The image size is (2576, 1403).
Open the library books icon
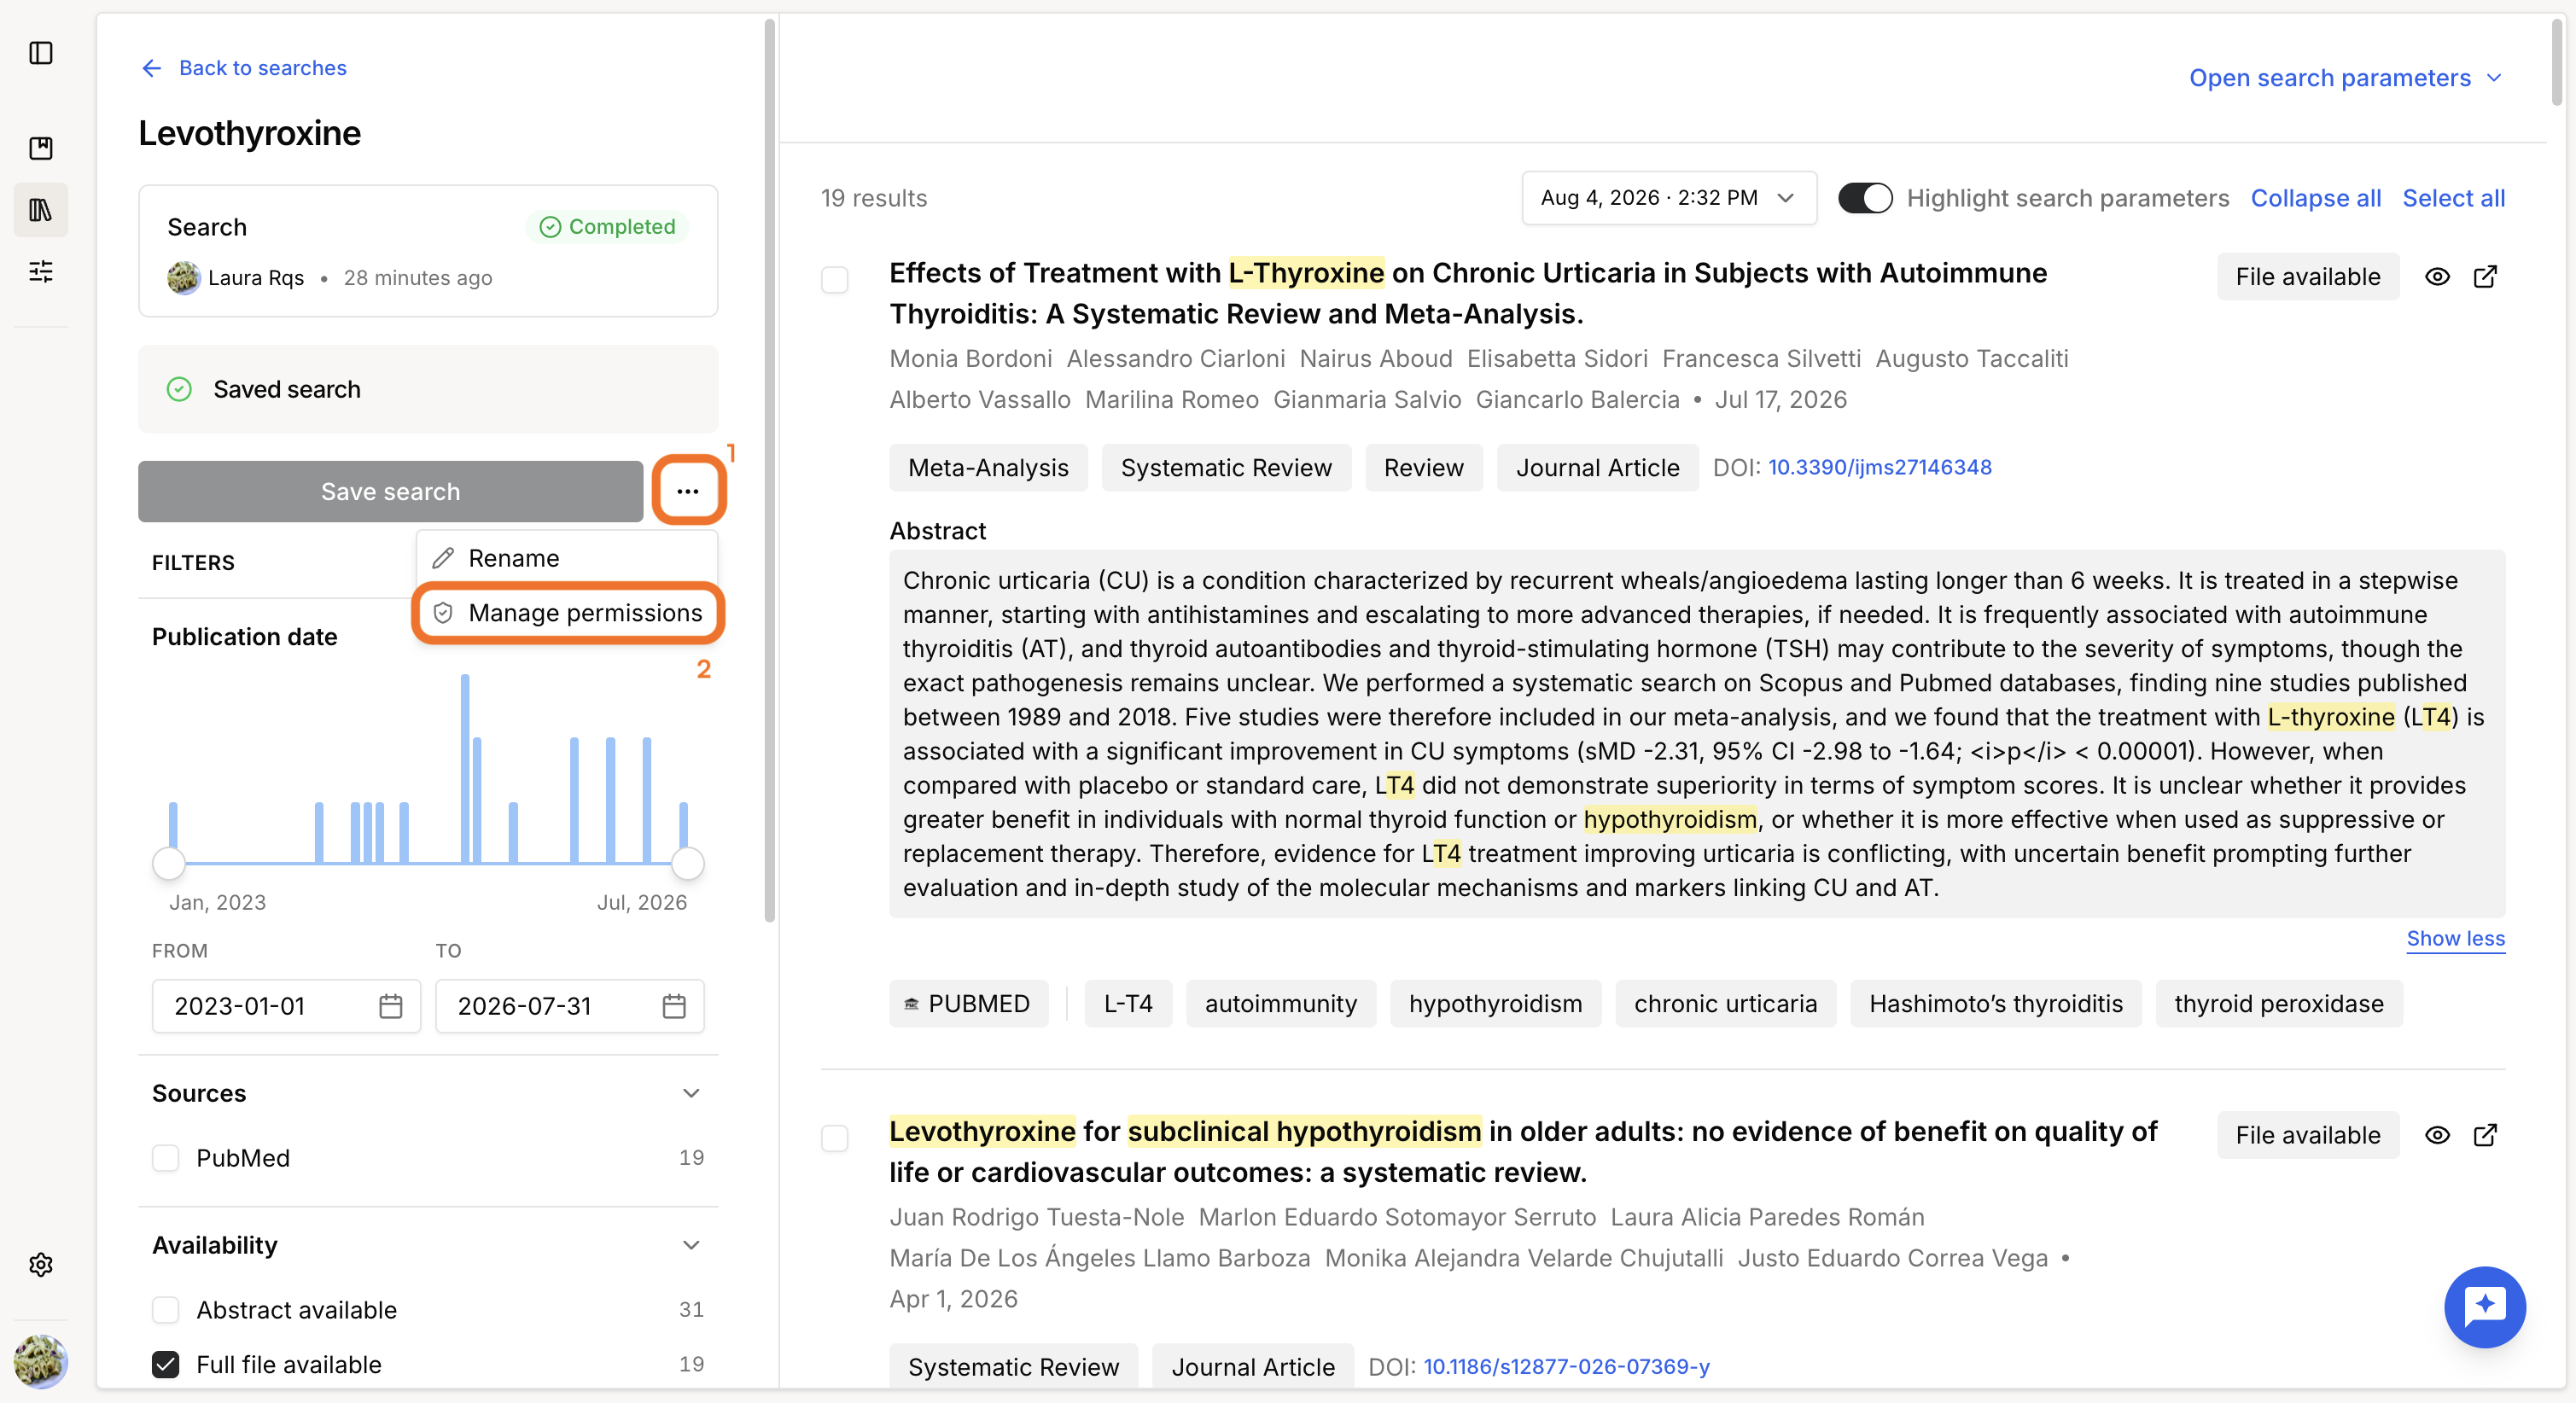tap(41, 210)
